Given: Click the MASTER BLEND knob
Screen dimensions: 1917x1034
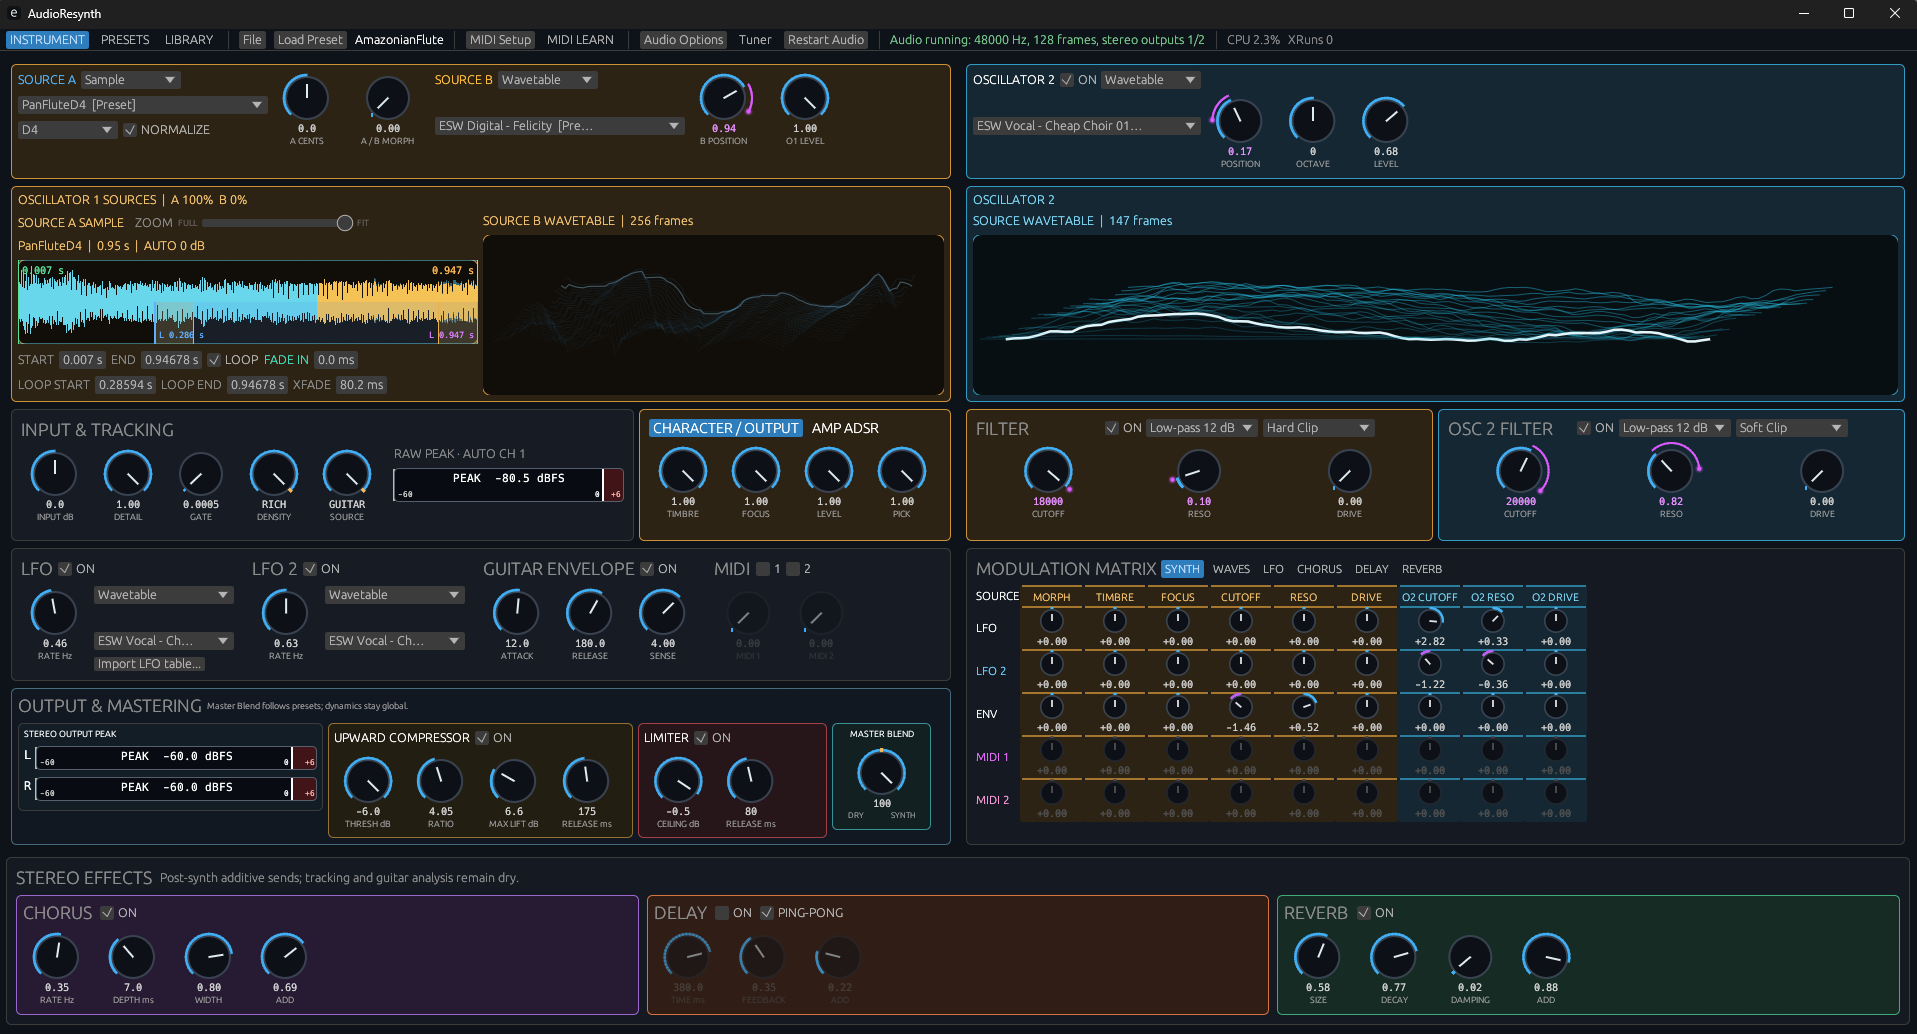Looking at the screenshot, I should click(x=882, y=773).
